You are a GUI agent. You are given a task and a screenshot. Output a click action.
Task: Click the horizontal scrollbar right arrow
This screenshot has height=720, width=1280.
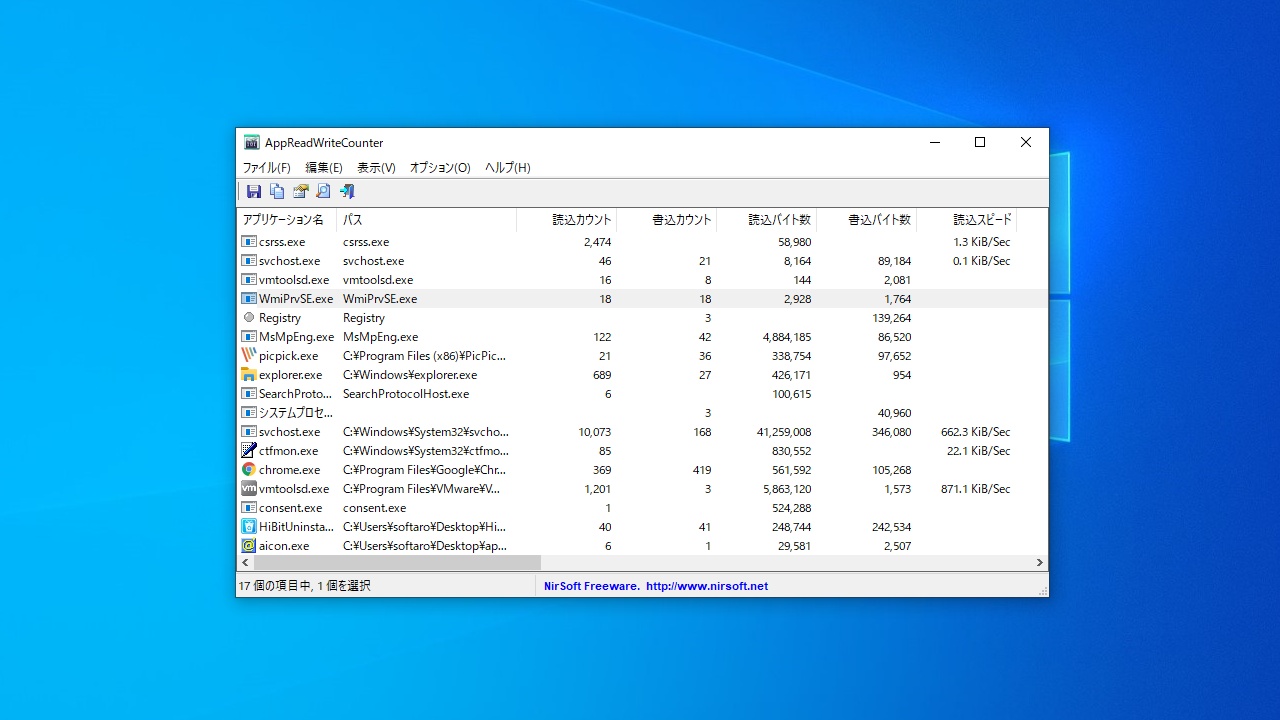pyautogui.click(x=1040, y=563)
